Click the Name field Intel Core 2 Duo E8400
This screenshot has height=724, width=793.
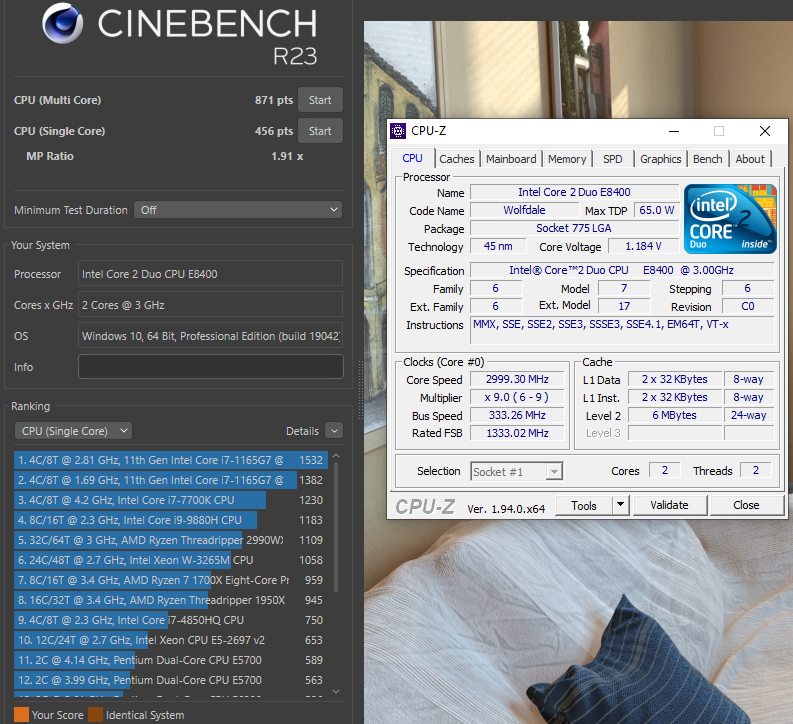click(x=574, y=192)
